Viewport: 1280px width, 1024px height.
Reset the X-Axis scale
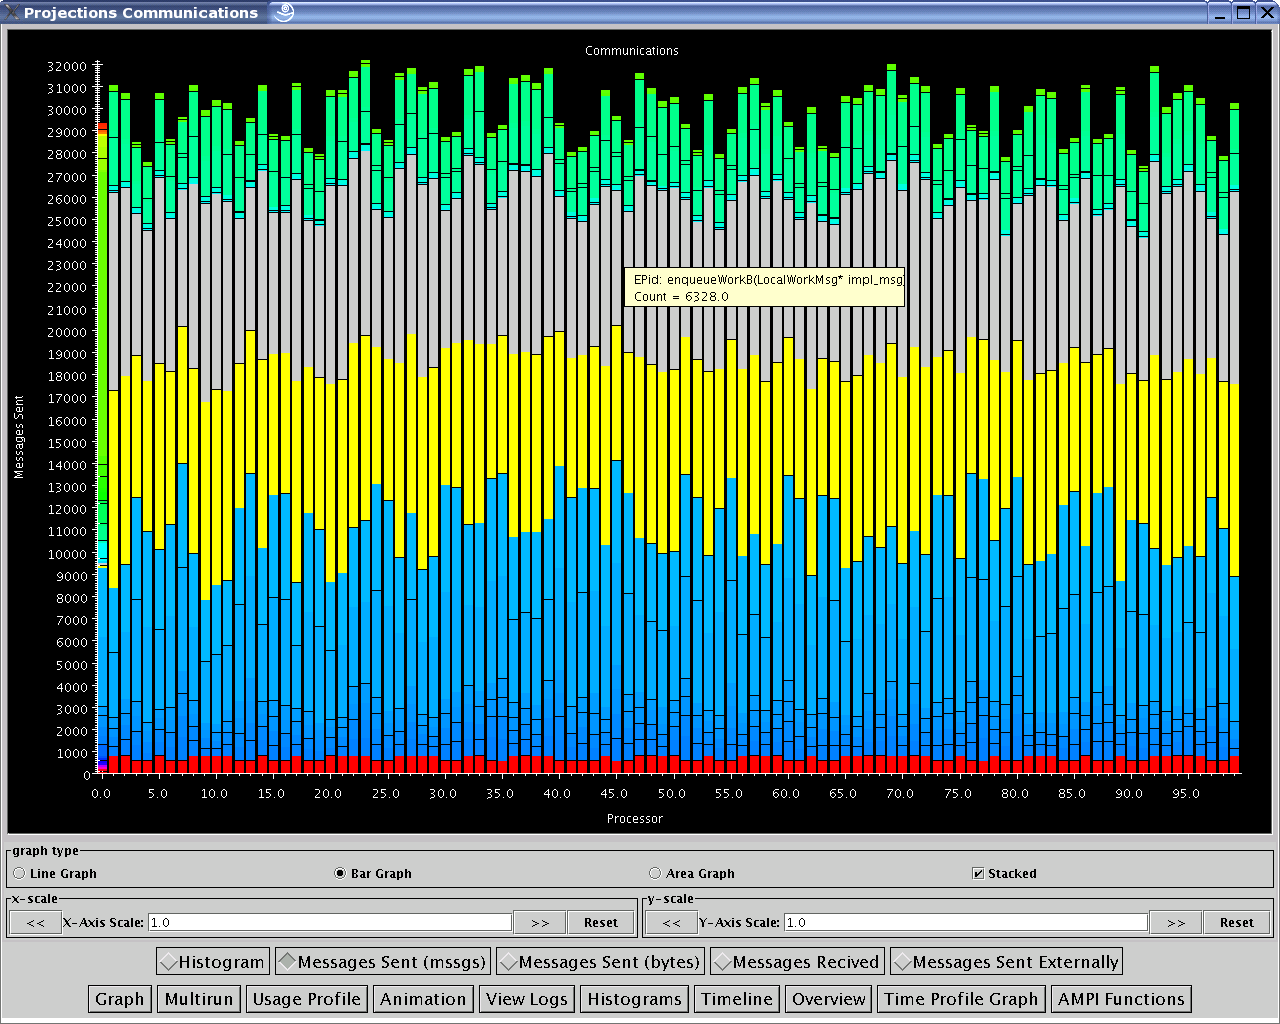[600, 922]
